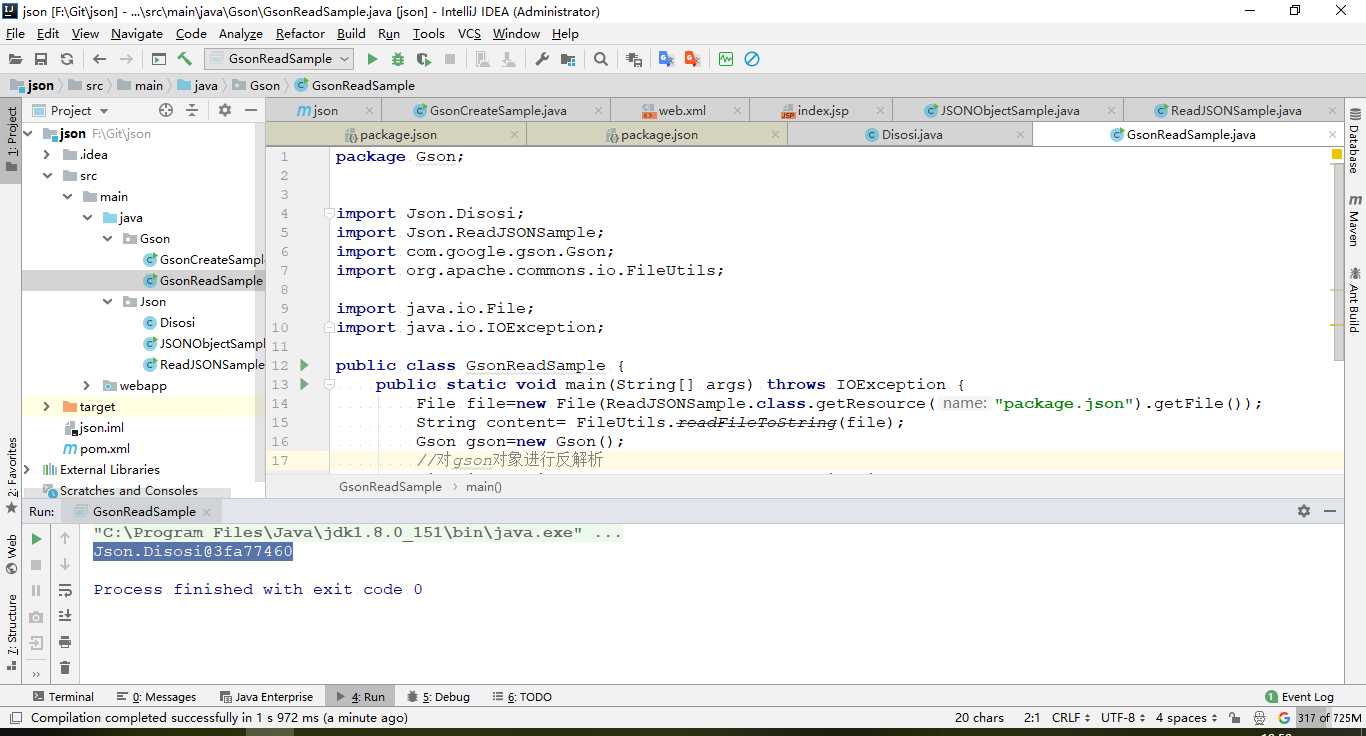The height and width of the screenshot is (736, 1366).
Task: Open the run configuration dropdown GsonReadSample
Action: [x=279, y=59]
